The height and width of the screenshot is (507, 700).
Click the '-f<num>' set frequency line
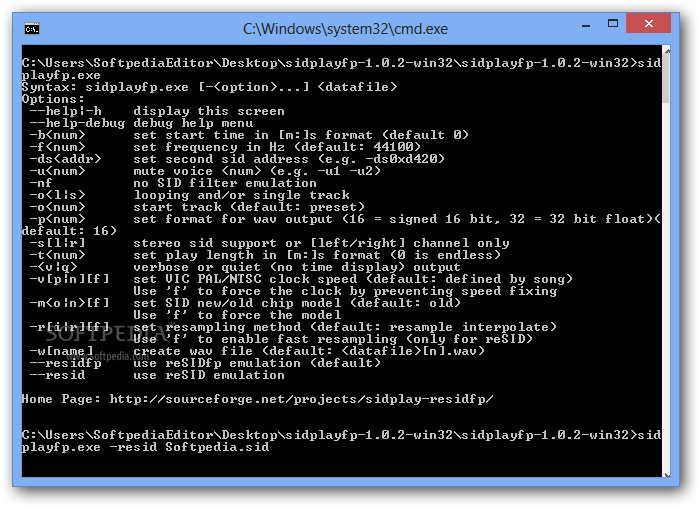point(225,147)
